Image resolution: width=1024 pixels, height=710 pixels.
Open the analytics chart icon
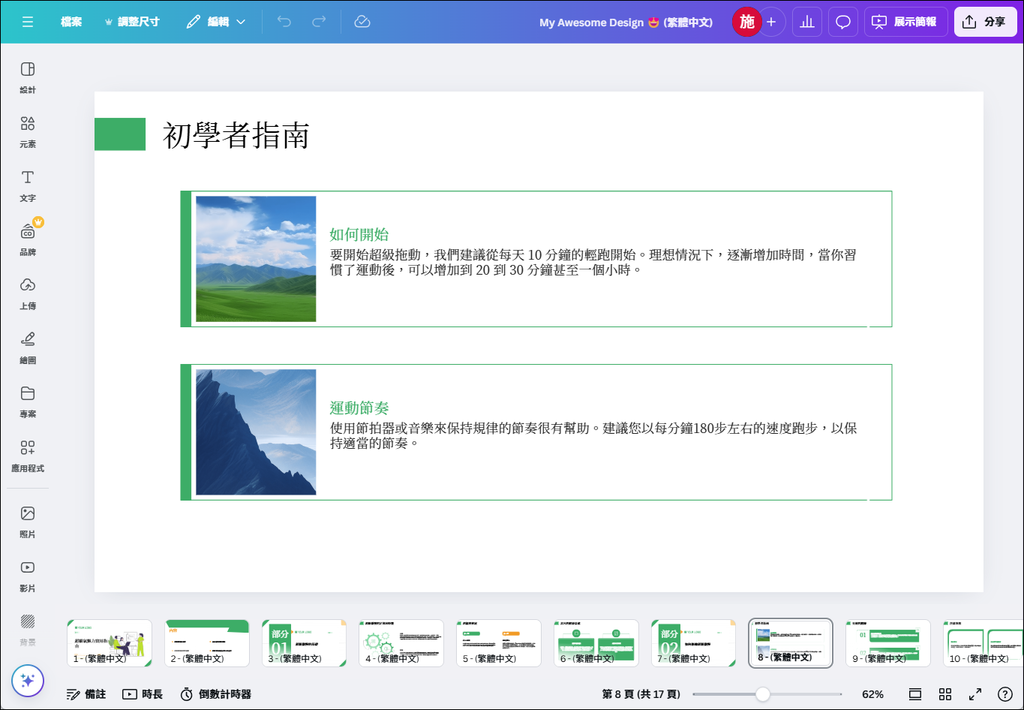[x=807, y=22]
